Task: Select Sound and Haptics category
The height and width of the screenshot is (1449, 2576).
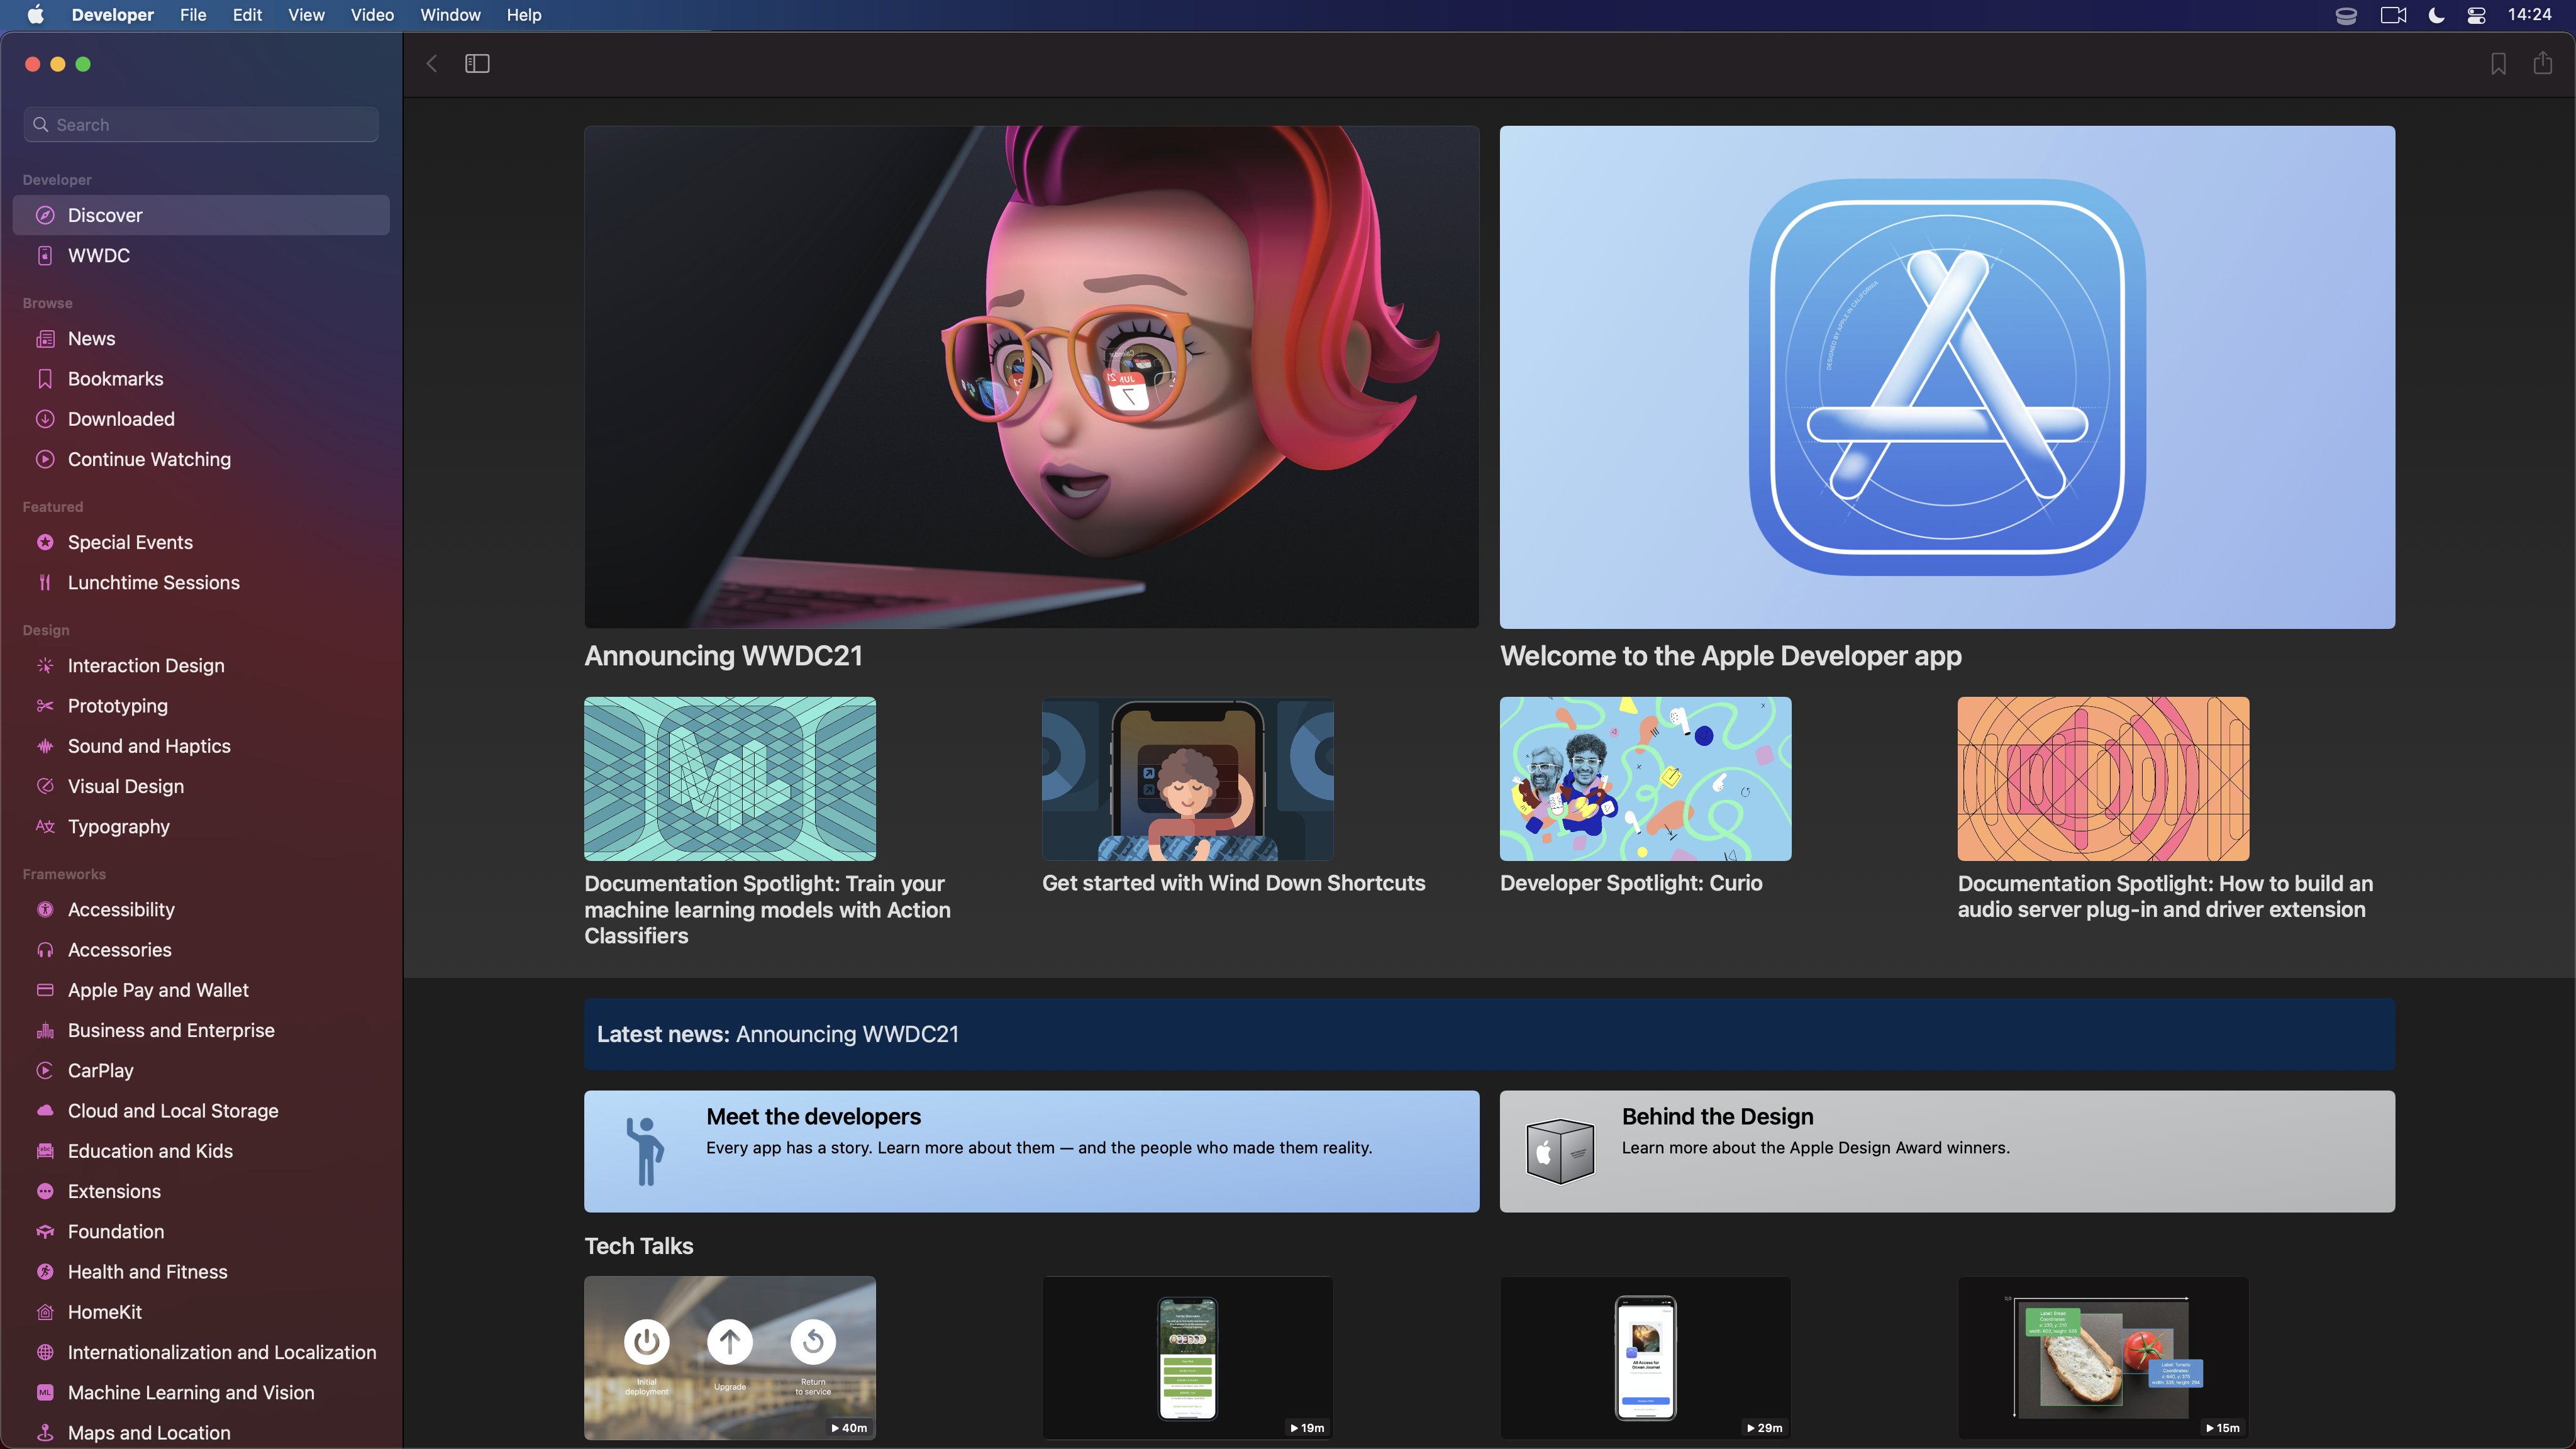Action: pos(149,746)
